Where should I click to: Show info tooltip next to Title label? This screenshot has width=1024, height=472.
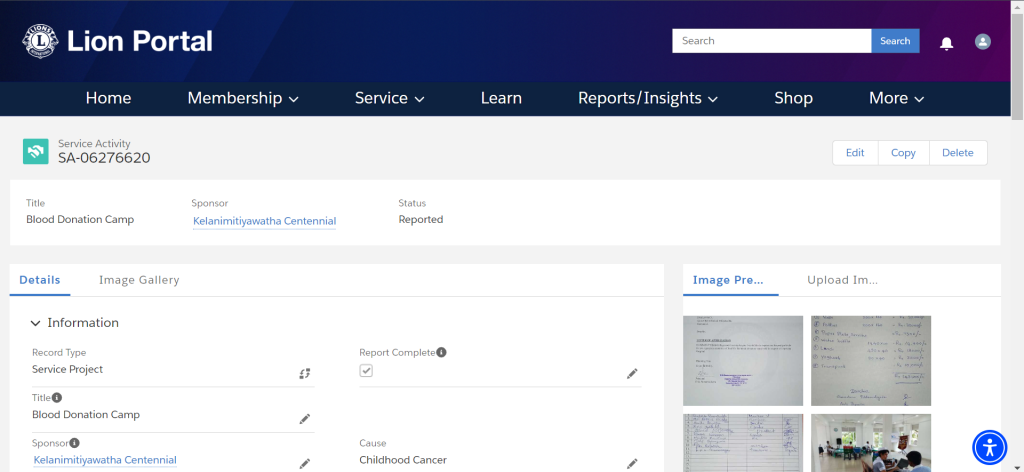coord(57,397)
